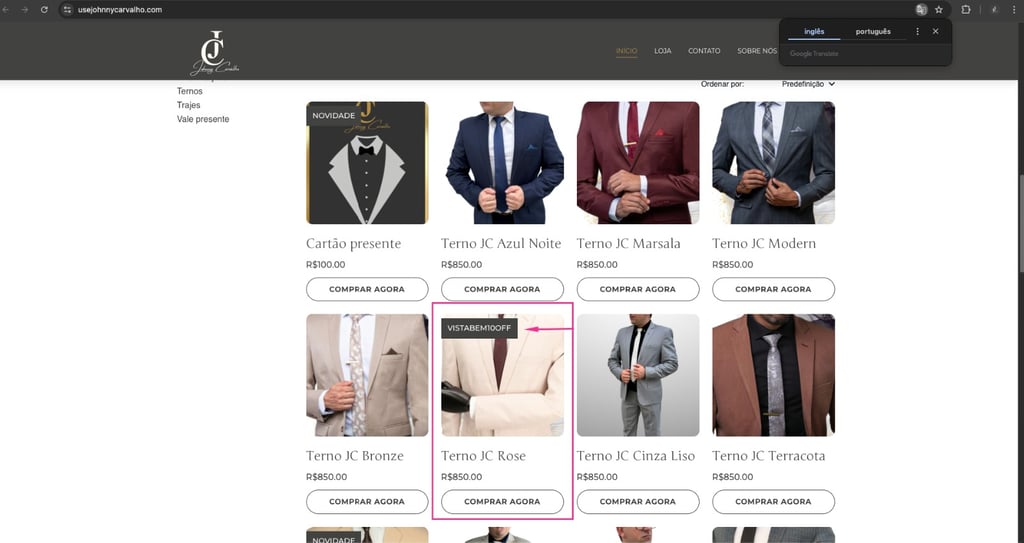Screen dimensions: 1024x543
Task: Click Terno JC Terracota title
Action: (x=769, y=455)
